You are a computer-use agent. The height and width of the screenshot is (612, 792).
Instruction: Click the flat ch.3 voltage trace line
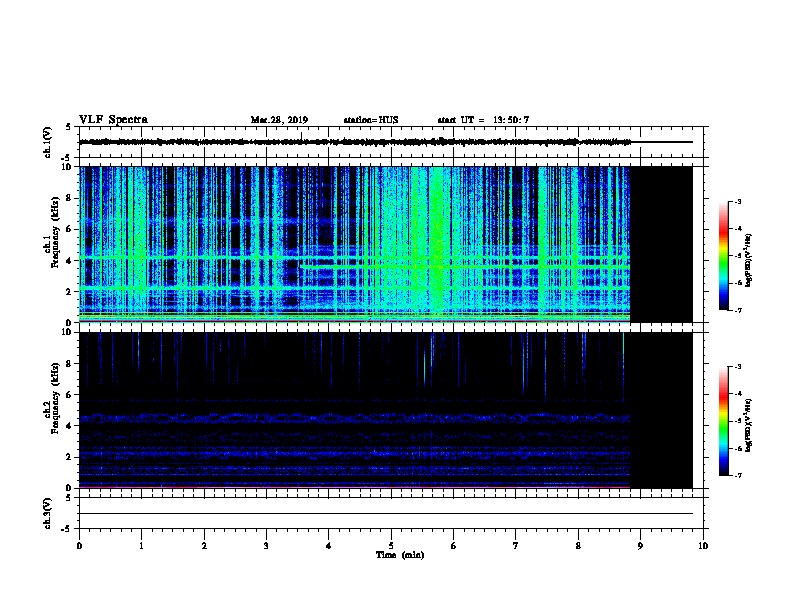click(x=386, y=514)
